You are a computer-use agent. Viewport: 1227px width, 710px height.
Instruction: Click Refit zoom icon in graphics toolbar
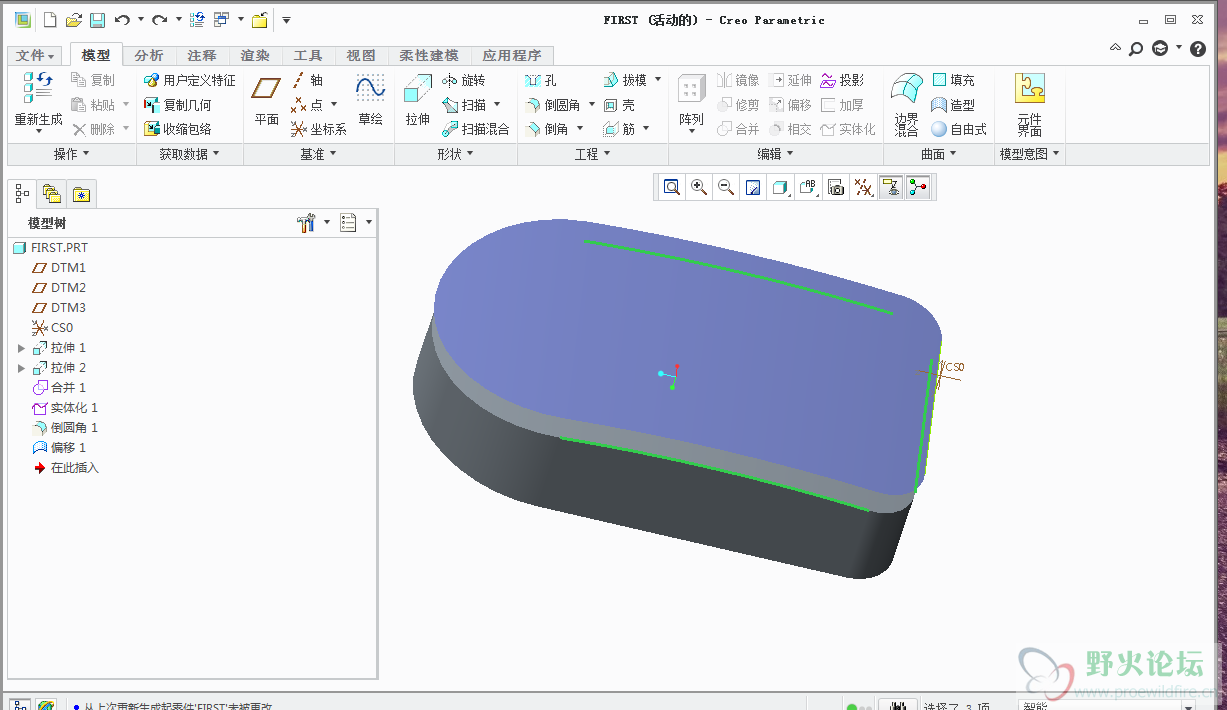[672, 187]
